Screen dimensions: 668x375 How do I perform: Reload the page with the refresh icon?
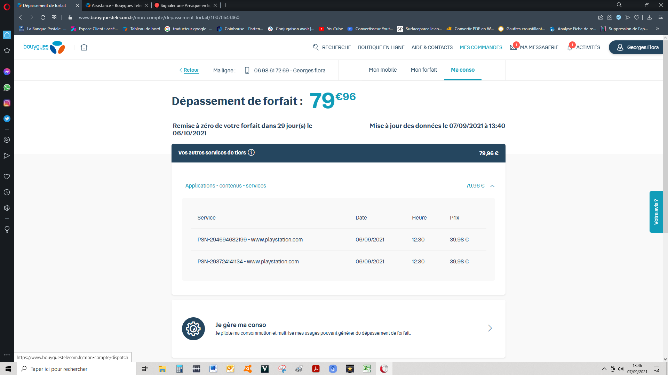point(43,17)
